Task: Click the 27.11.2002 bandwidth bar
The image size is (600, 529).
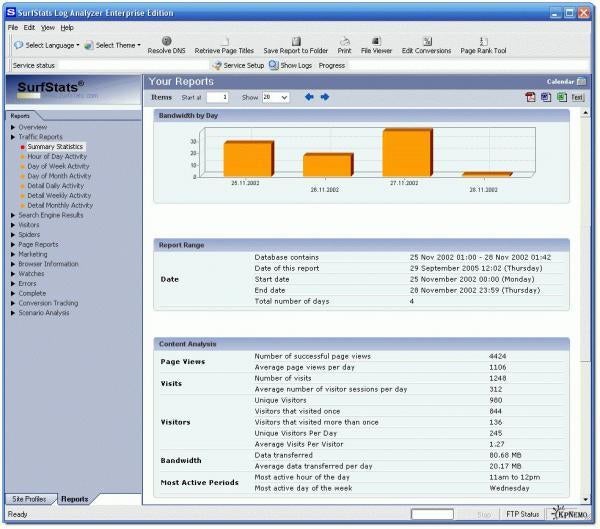Action: pos(408,153)
